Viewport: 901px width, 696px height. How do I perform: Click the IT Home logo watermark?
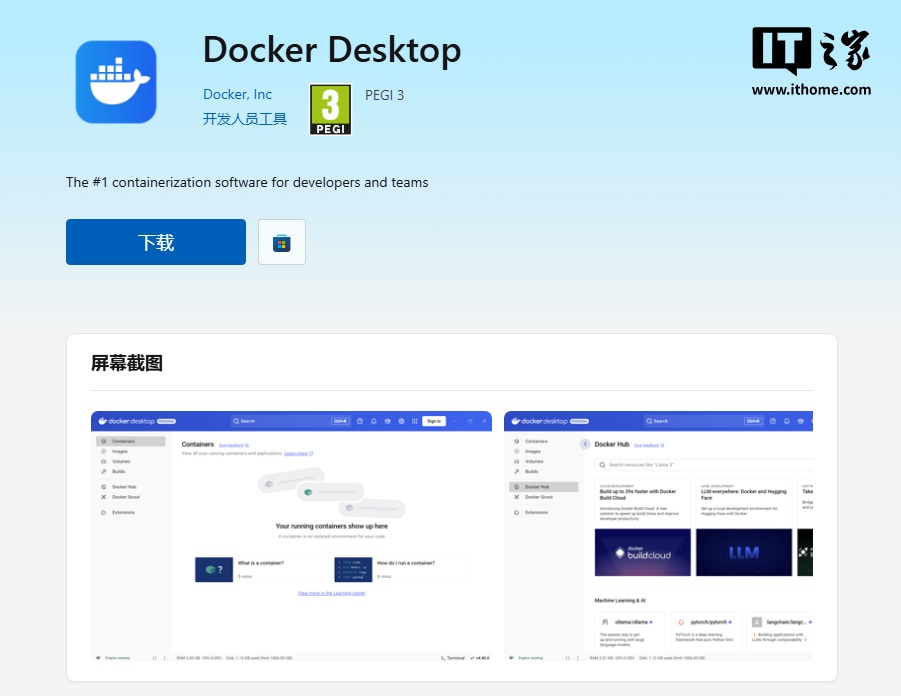tap(811, 61)
